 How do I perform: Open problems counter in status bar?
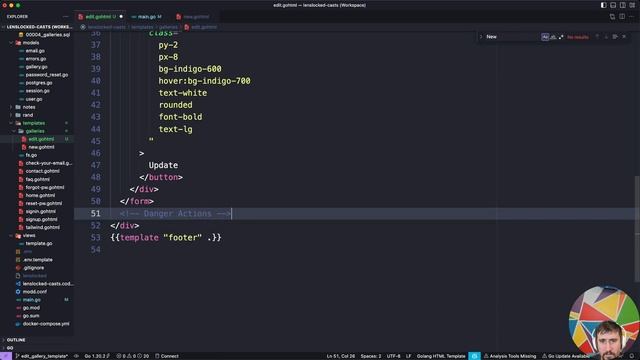[x=133, y=356]
